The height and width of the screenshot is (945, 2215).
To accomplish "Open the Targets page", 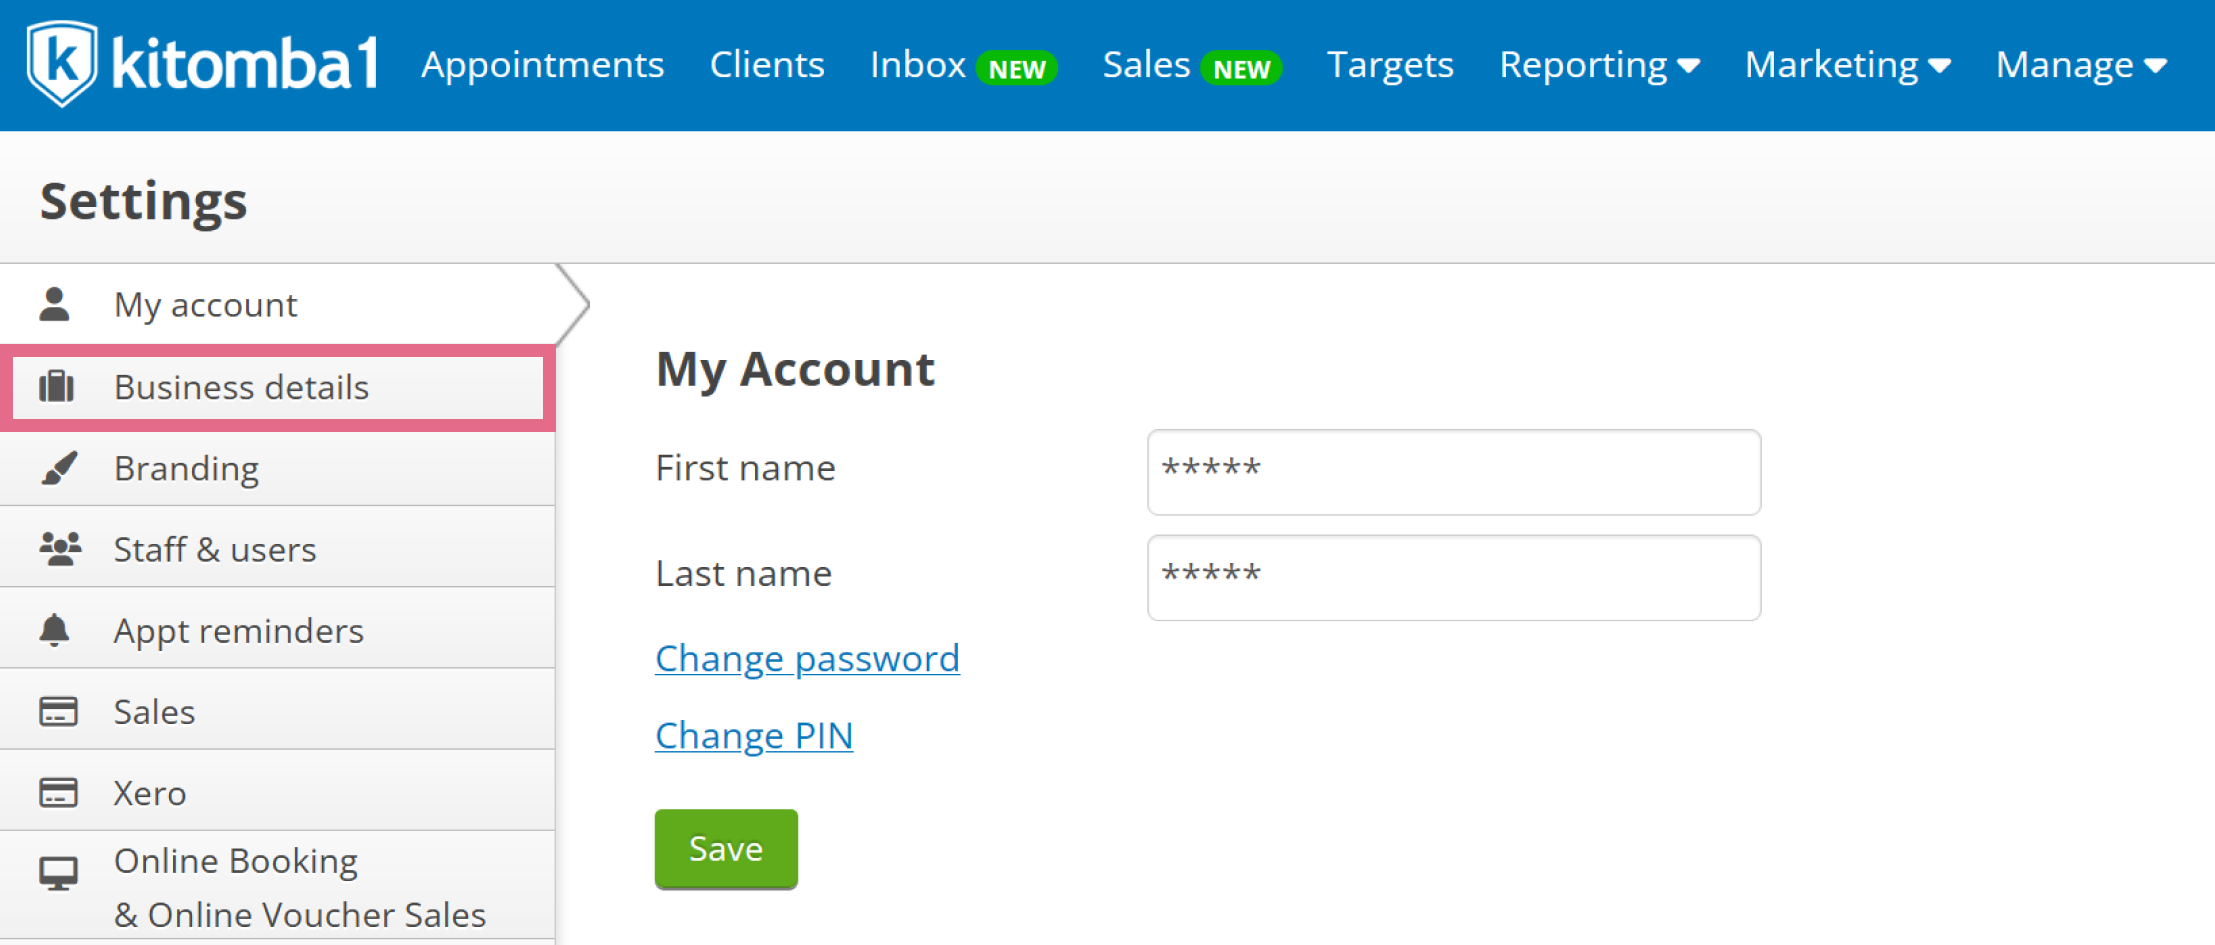I will click(1390, 65).
